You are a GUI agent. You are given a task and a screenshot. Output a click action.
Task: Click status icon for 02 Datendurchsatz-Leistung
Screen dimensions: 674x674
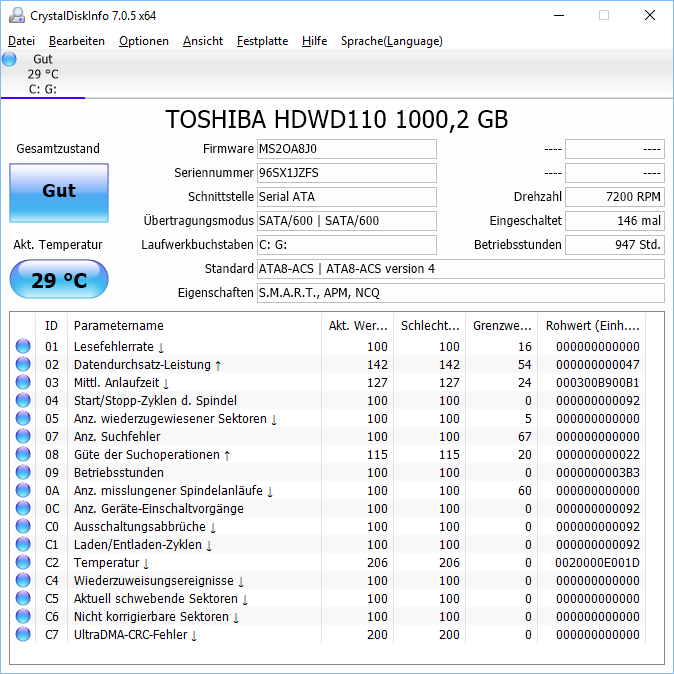pyautogui.click(x=23, y=365)
